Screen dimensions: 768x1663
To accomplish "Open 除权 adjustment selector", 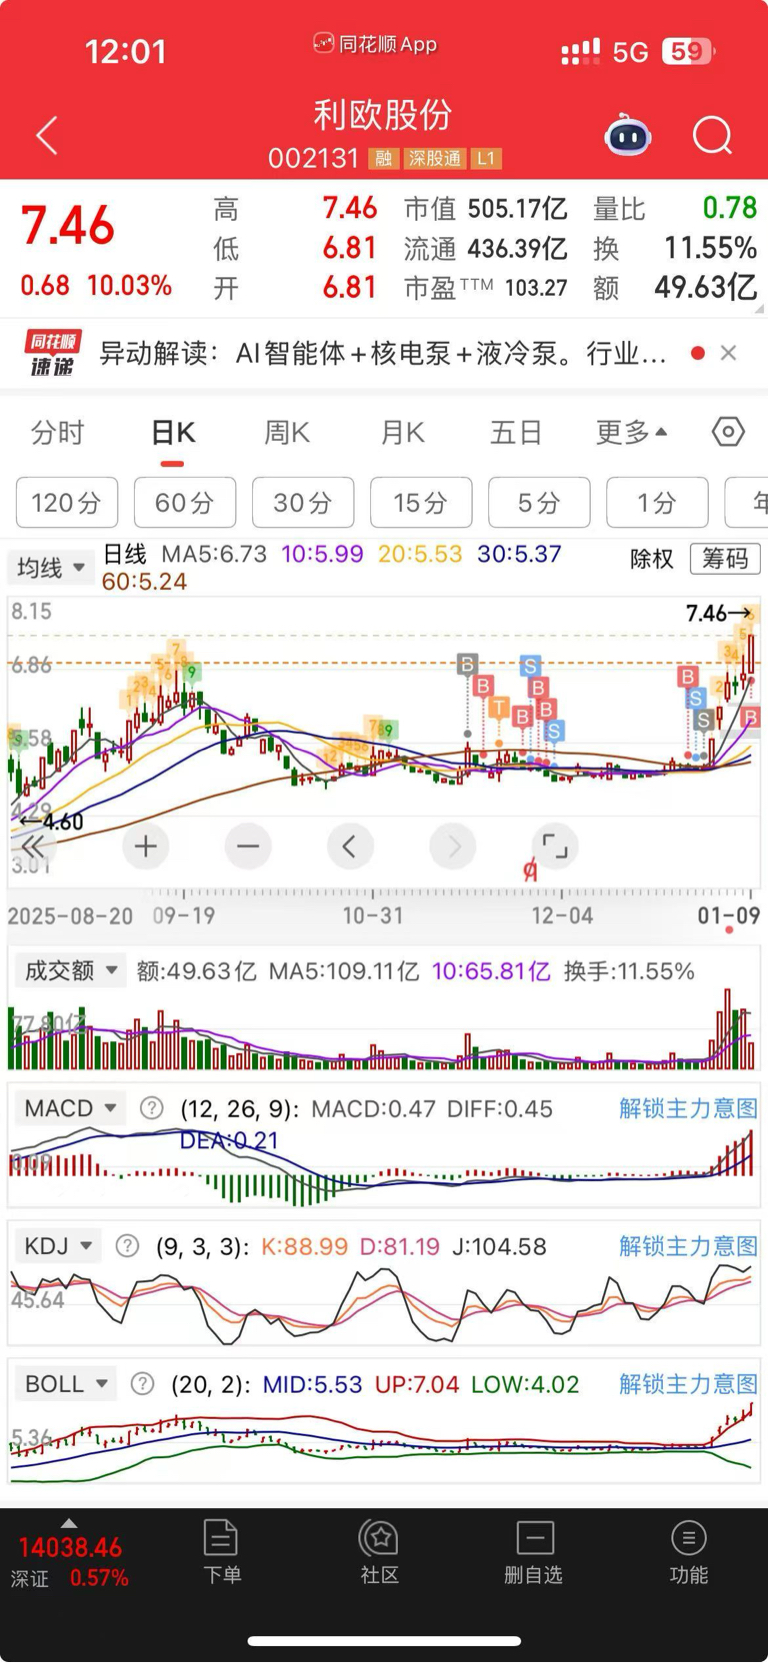I will click(x=651, y=559).
